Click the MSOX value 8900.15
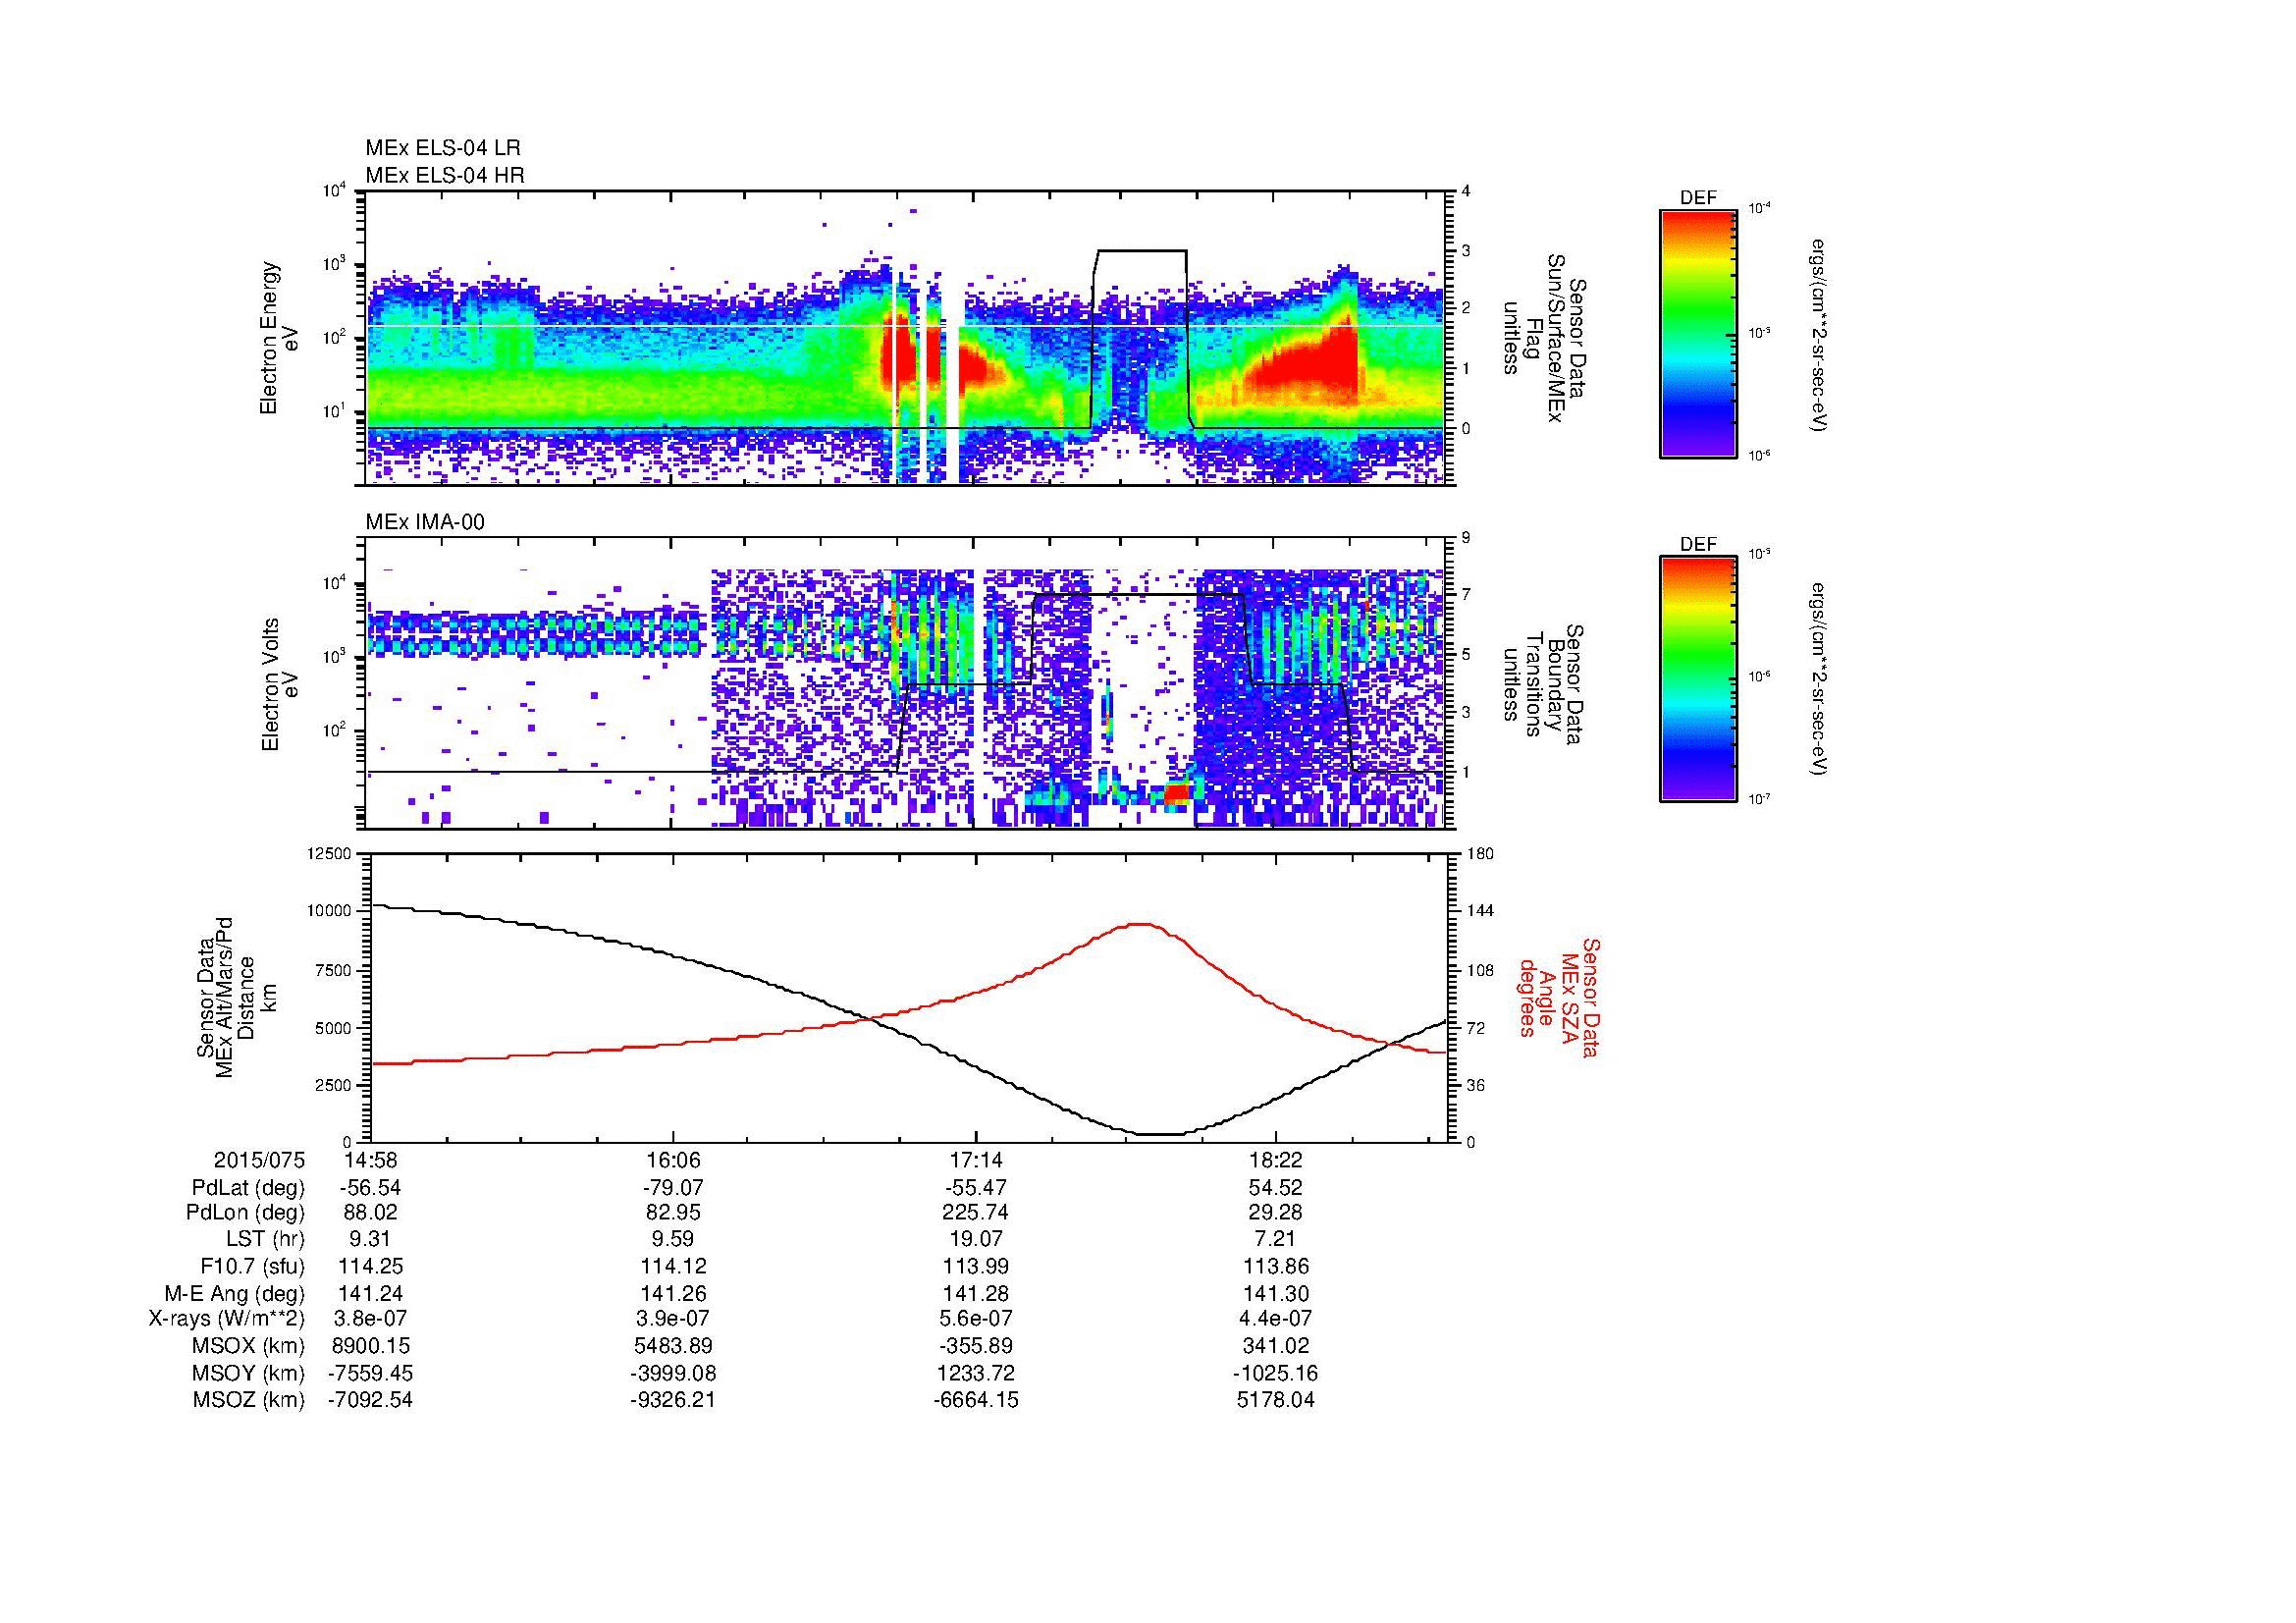Viewport: 2296px width, 1623px height. [x=371, y=1346]
